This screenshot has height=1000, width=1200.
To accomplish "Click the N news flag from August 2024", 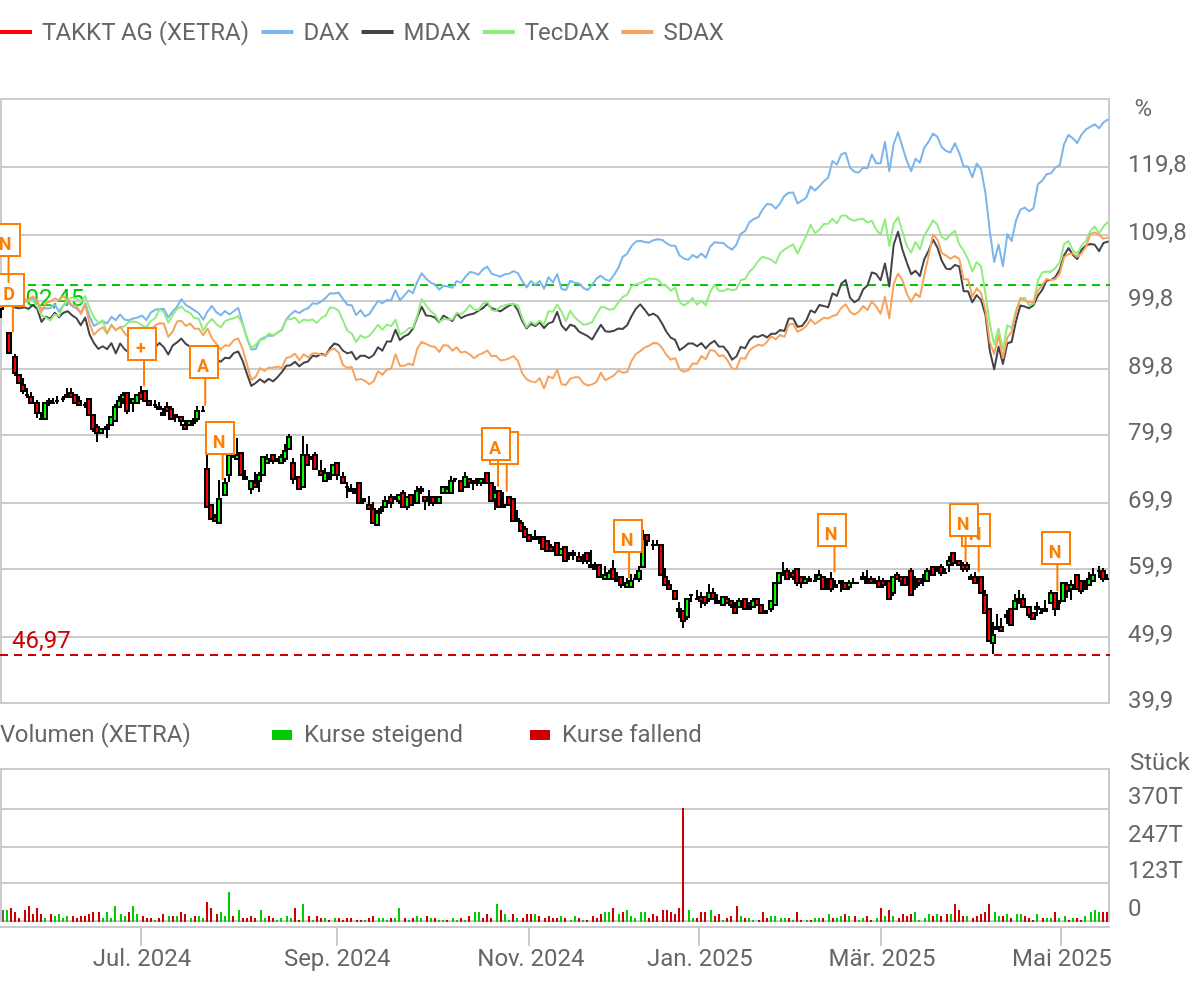I will pos(220,437).
